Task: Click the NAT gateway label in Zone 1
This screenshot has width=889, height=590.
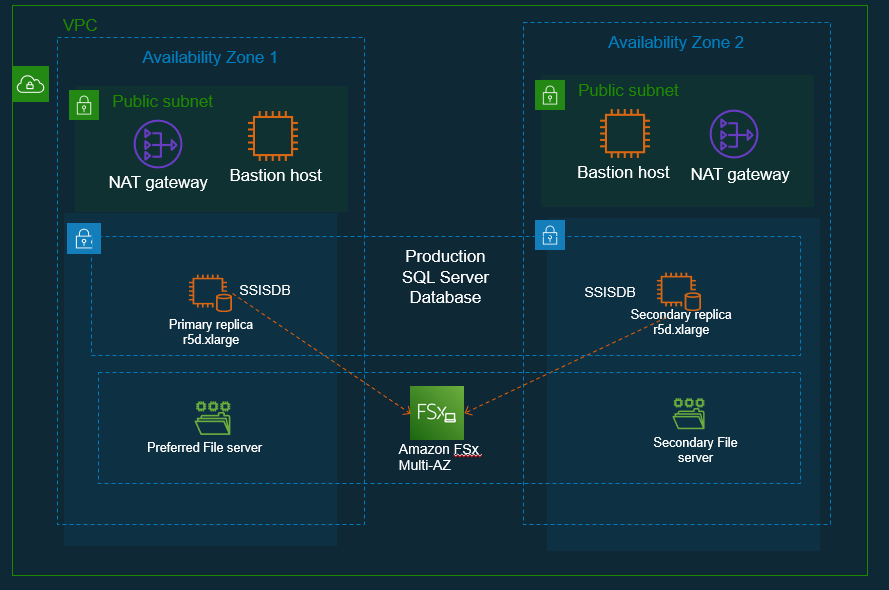Action: (x=158, y=182)
